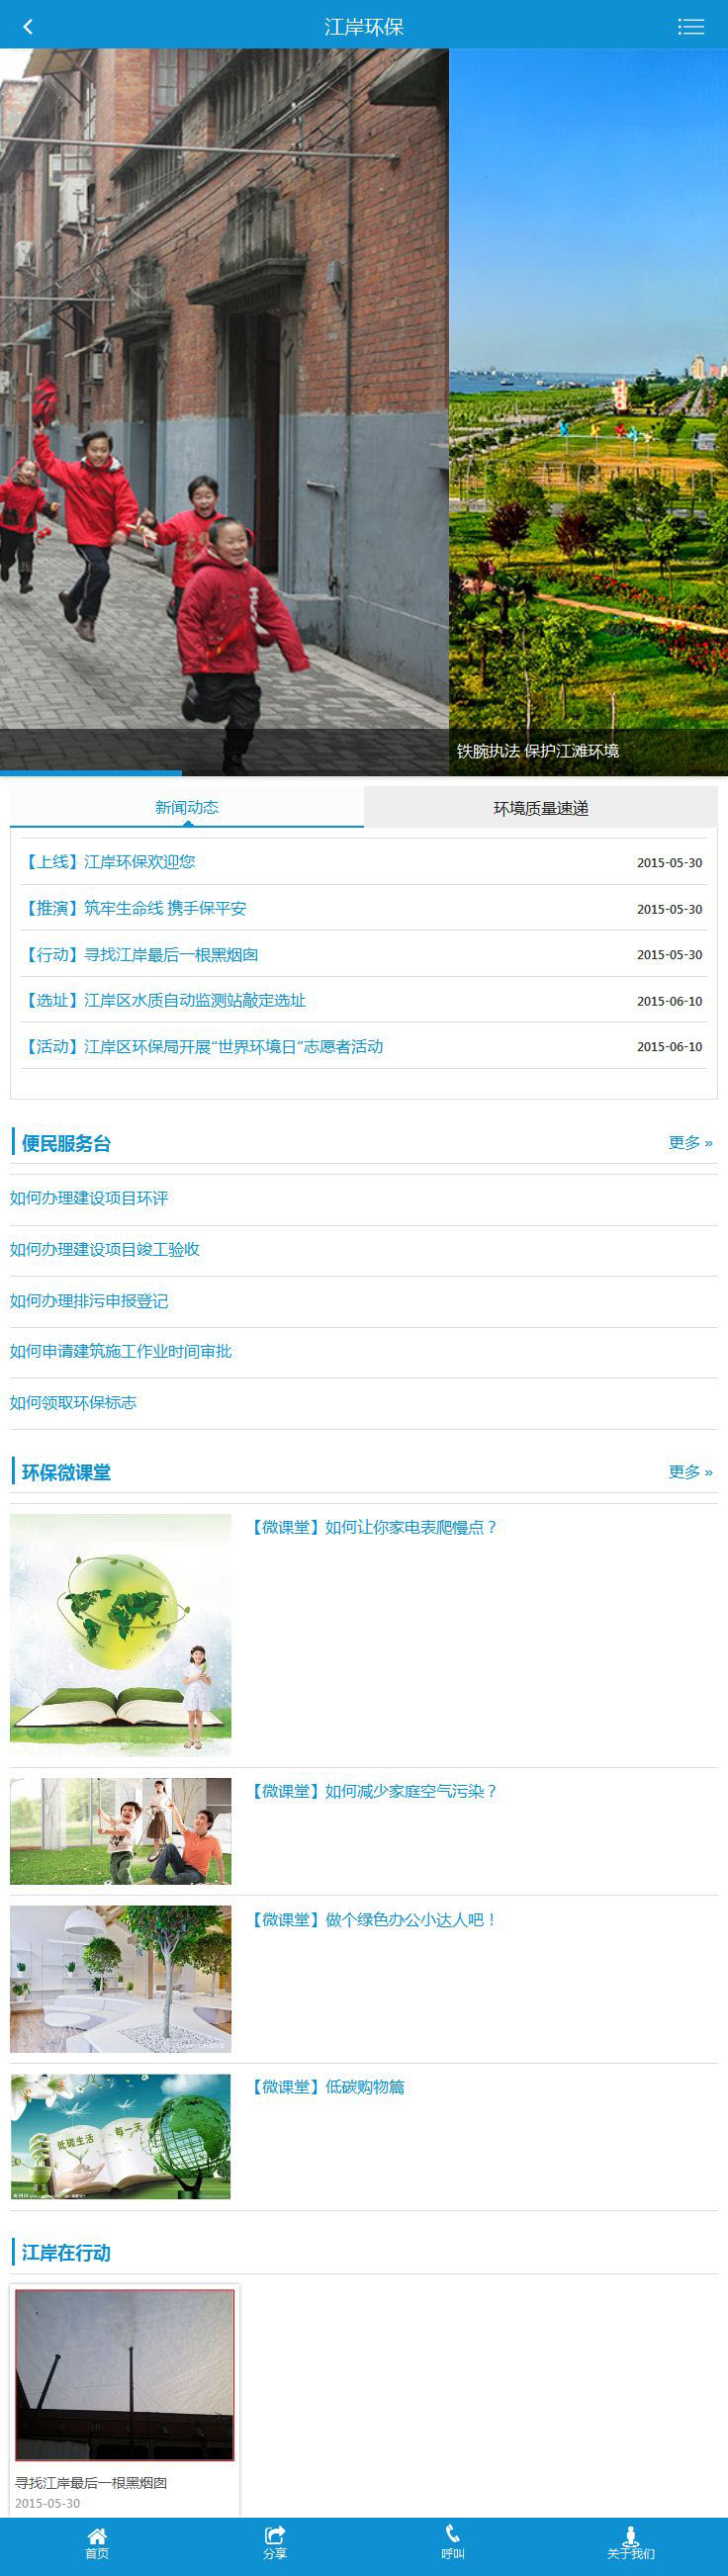Tap the back arrow icon in header
728x2576 pixels.
[x=28, y=27]
